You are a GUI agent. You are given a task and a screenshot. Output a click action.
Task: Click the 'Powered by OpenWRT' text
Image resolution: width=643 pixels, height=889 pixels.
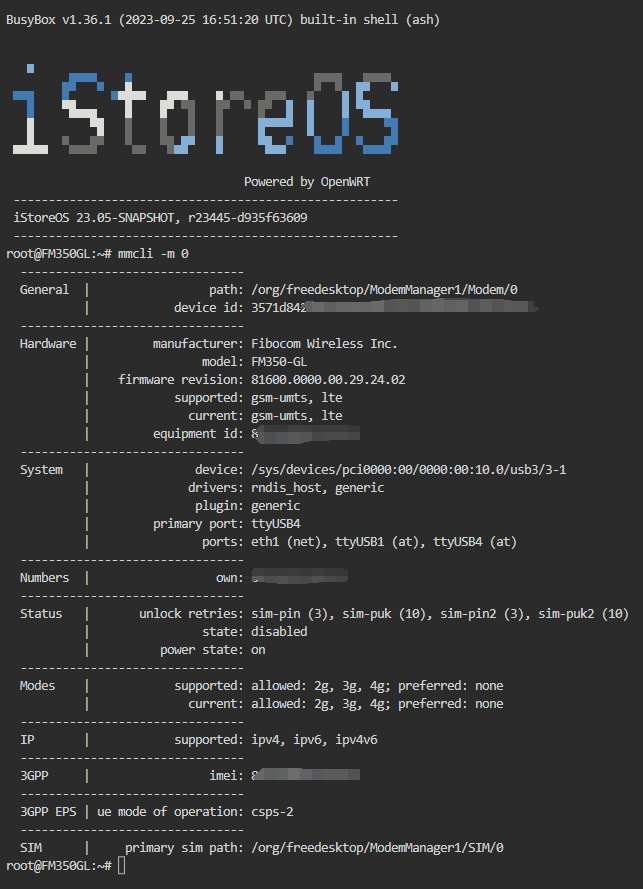point(307,182)
